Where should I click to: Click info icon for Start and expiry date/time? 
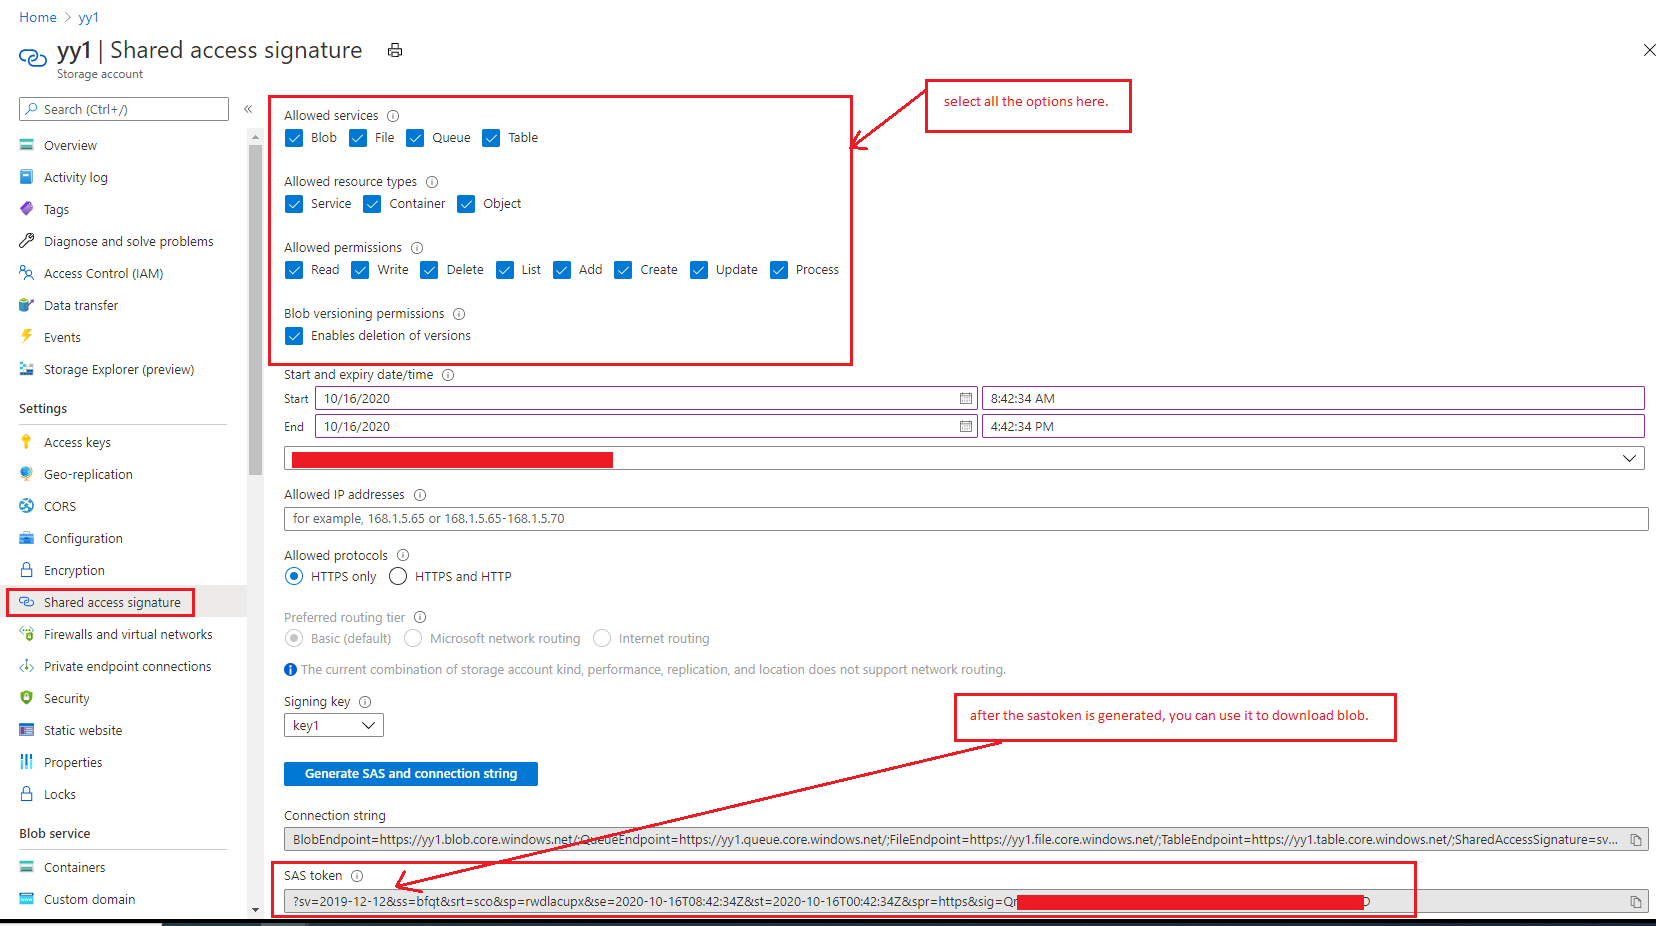[x=448, y=375]
